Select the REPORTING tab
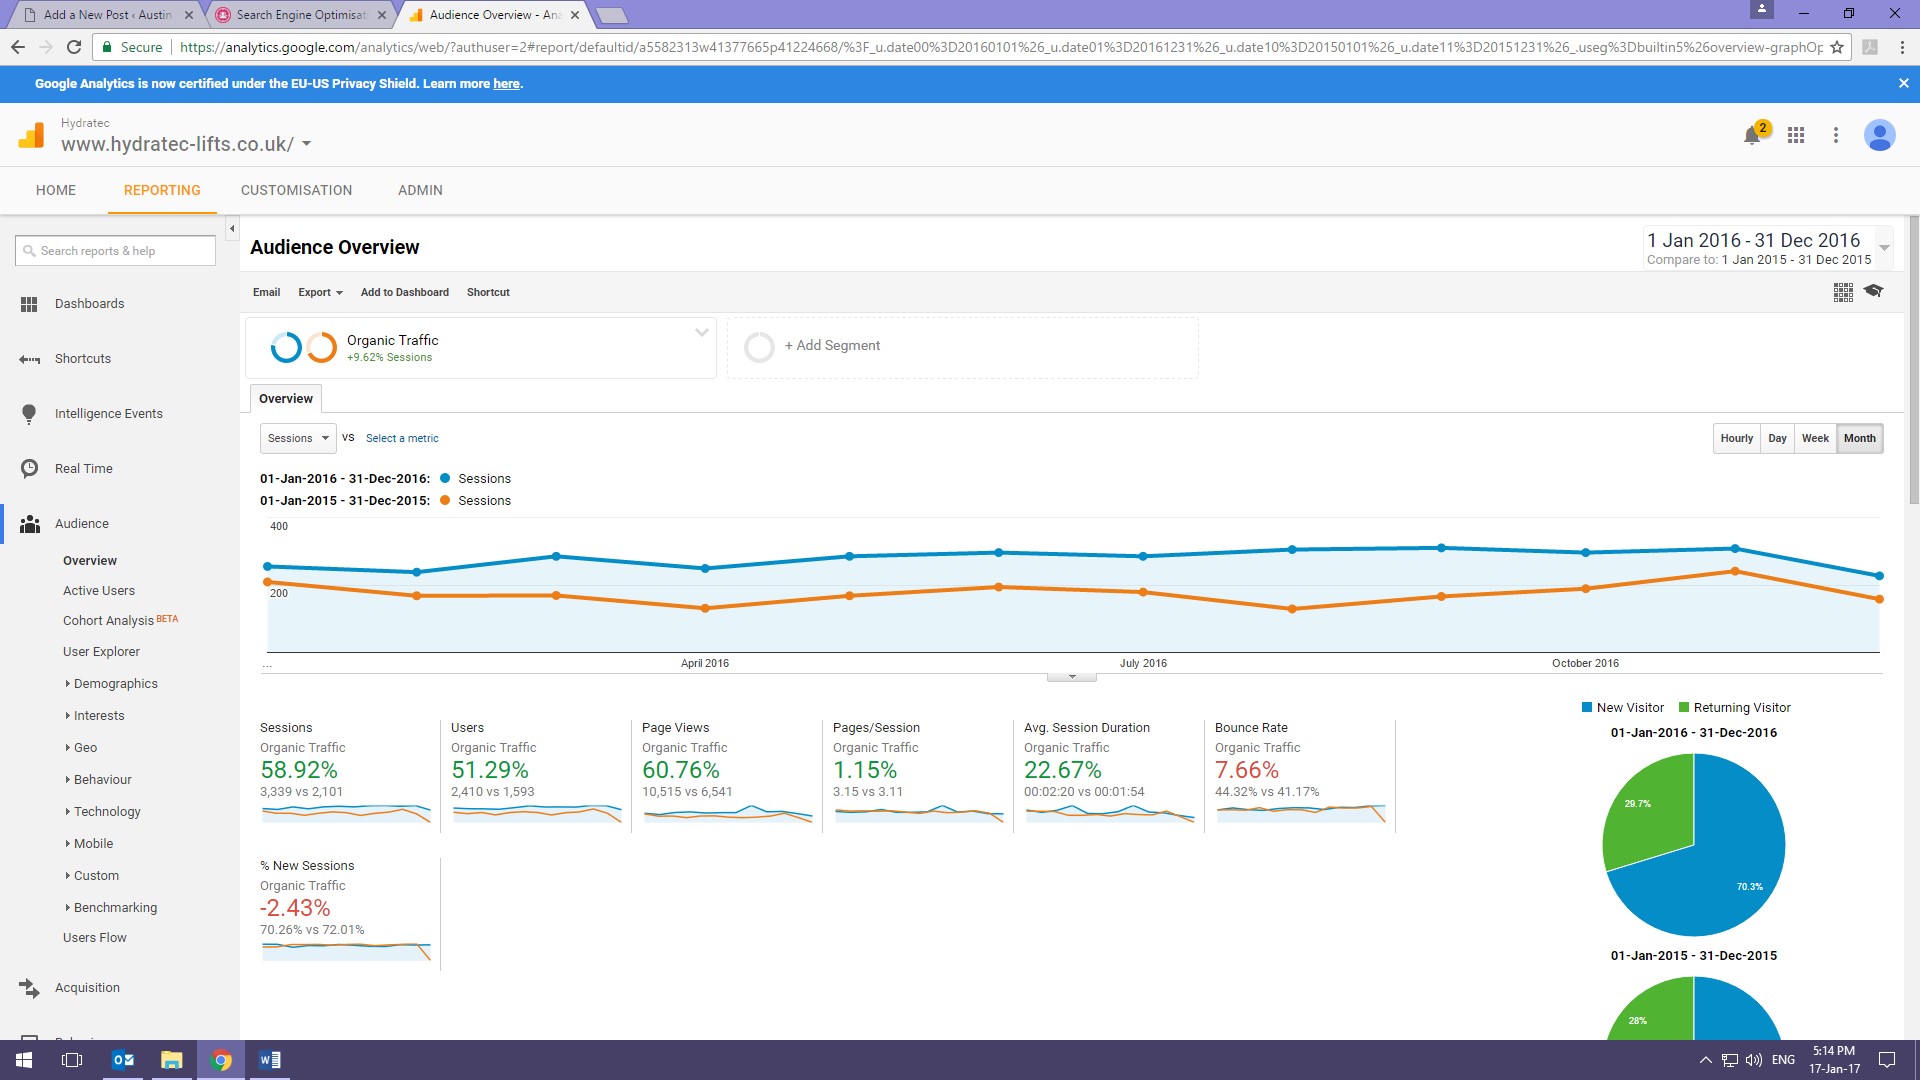1920x1080 pixels. click(x=162, y=190)
